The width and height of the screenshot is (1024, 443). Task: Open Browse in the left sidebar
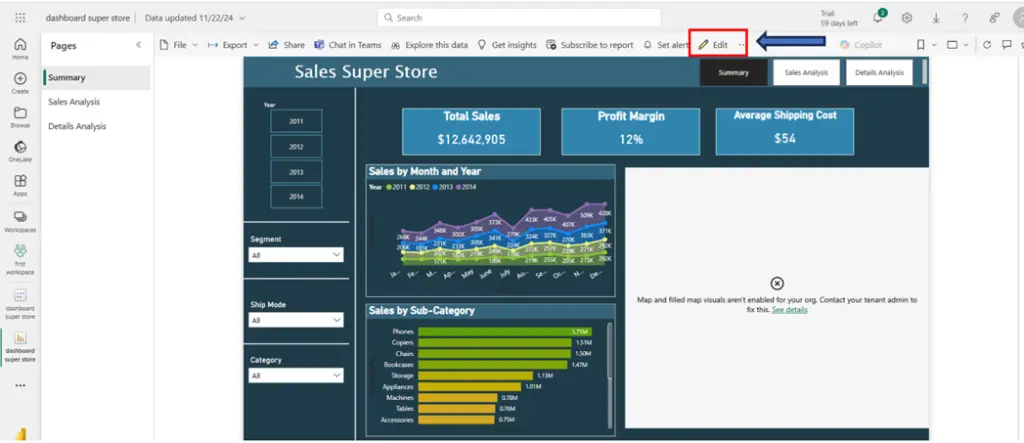(x=20, y=117)
